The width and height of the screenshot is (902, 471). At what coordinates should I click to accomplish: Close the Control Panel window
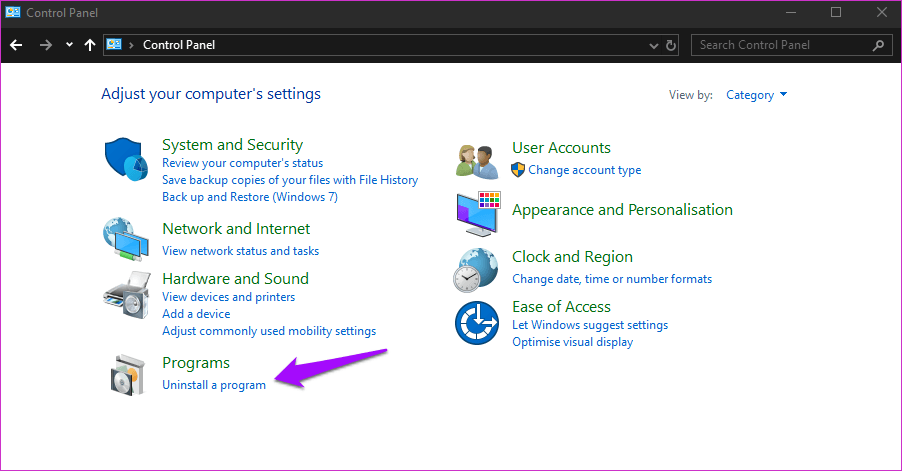[881, 12]
